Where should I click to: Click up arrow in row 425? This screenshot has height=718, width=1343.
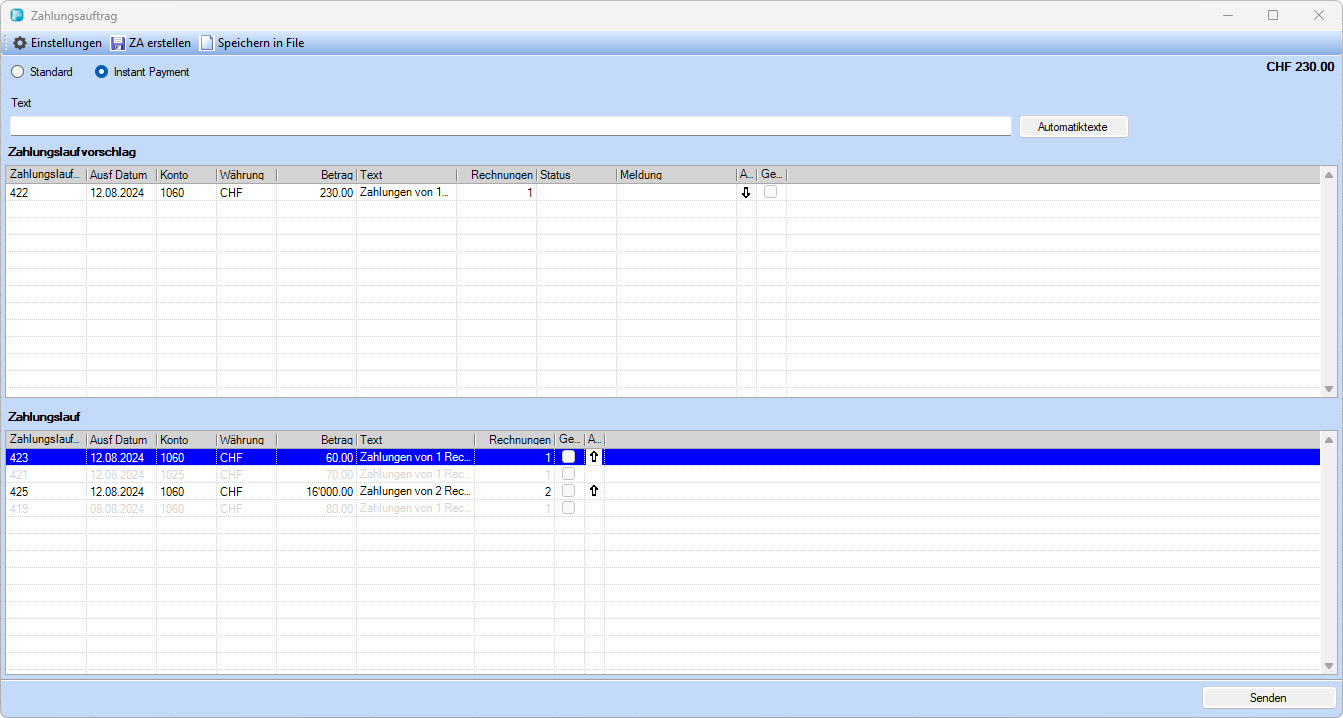pyautogui.click(x=594, y=491)
